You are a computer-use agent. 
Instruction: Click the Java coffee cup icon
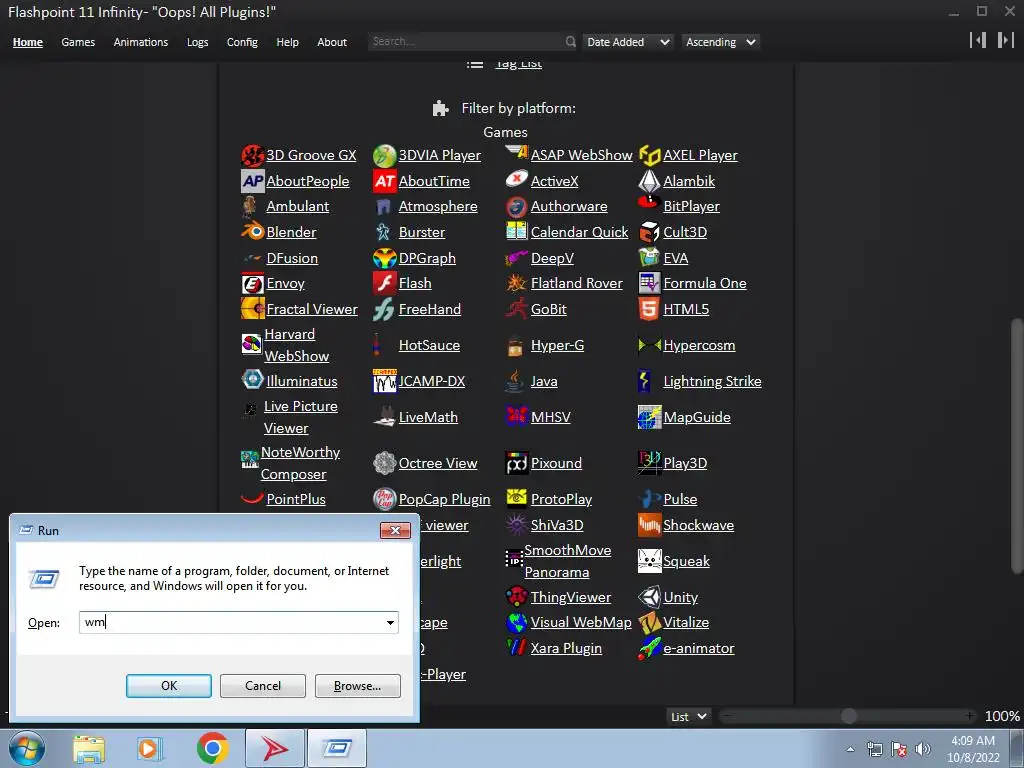point(515,381)
